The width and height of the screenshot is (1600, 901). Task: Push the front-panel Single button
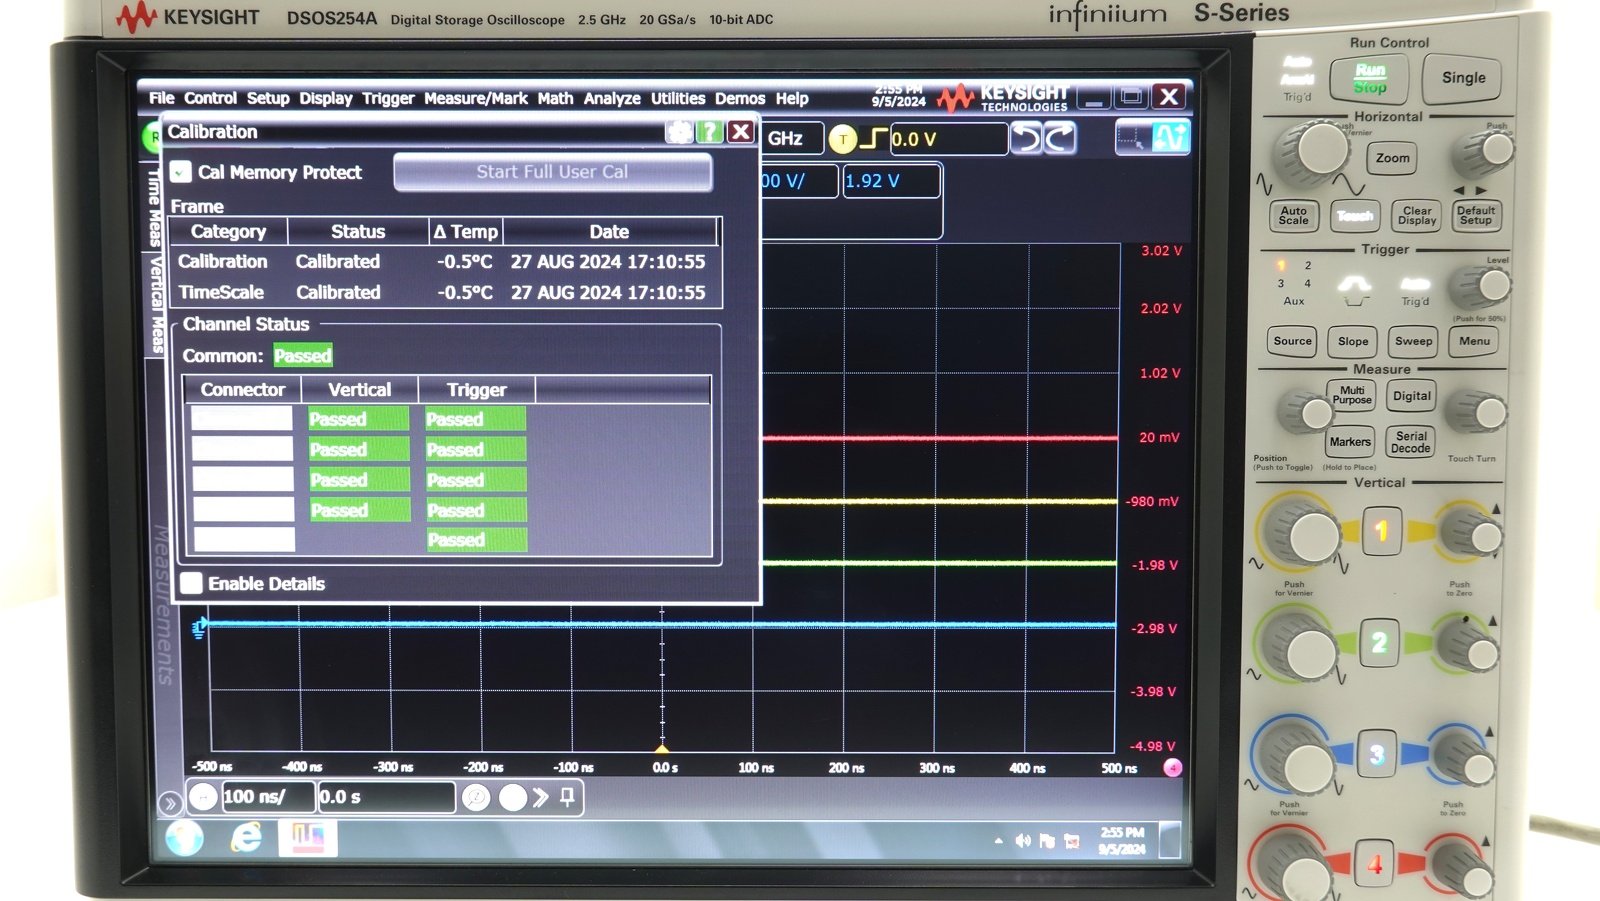click(x=1463, y=78)
